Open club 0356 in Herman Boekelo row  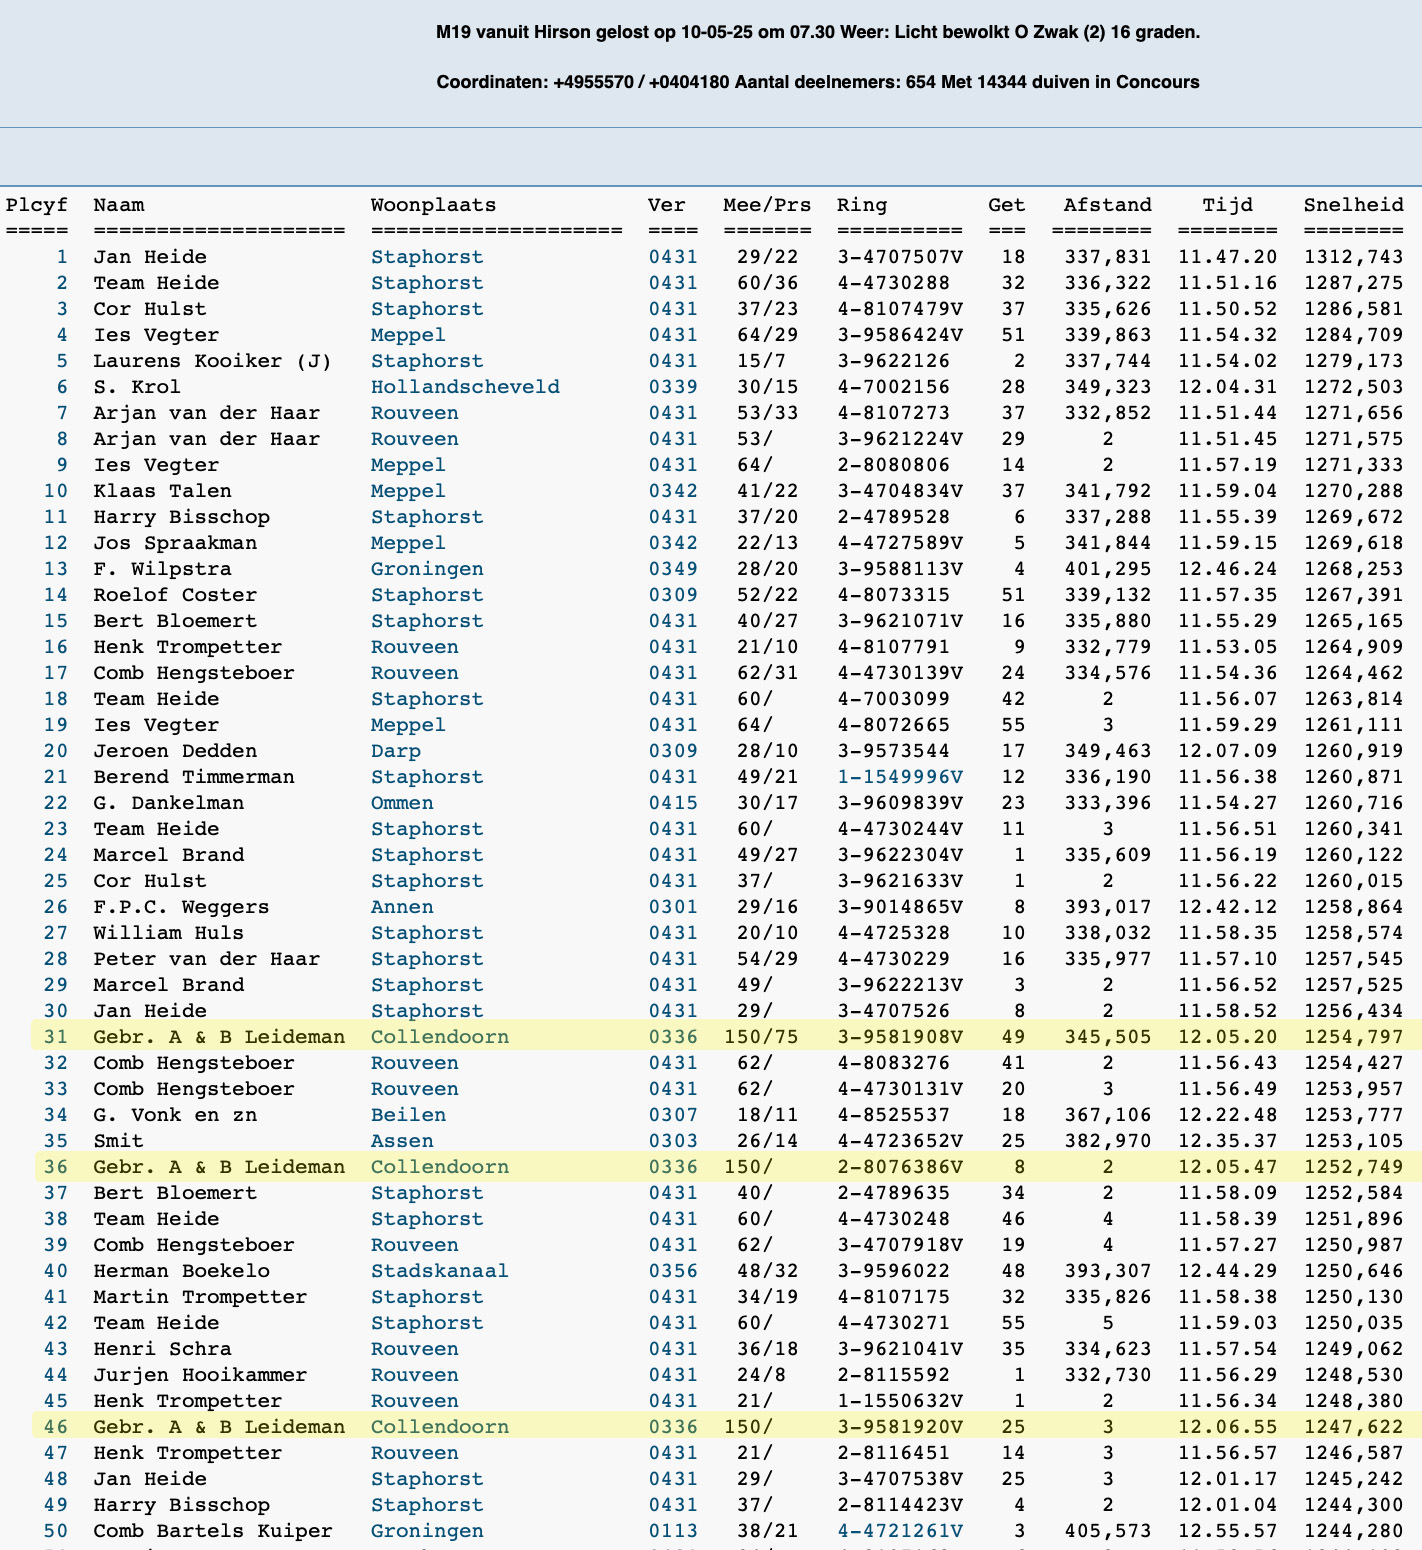[673, 1271]
